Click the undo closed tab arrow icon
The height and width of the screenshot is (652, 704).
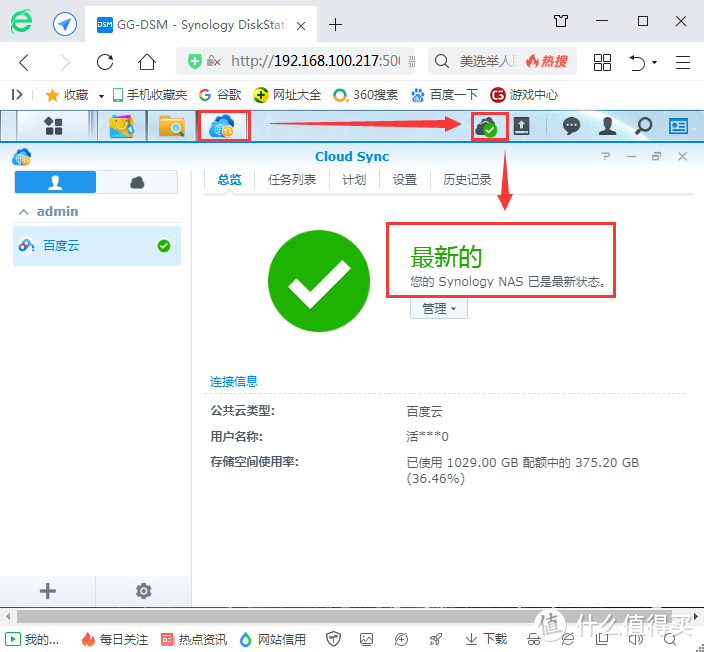pos(638,62)
